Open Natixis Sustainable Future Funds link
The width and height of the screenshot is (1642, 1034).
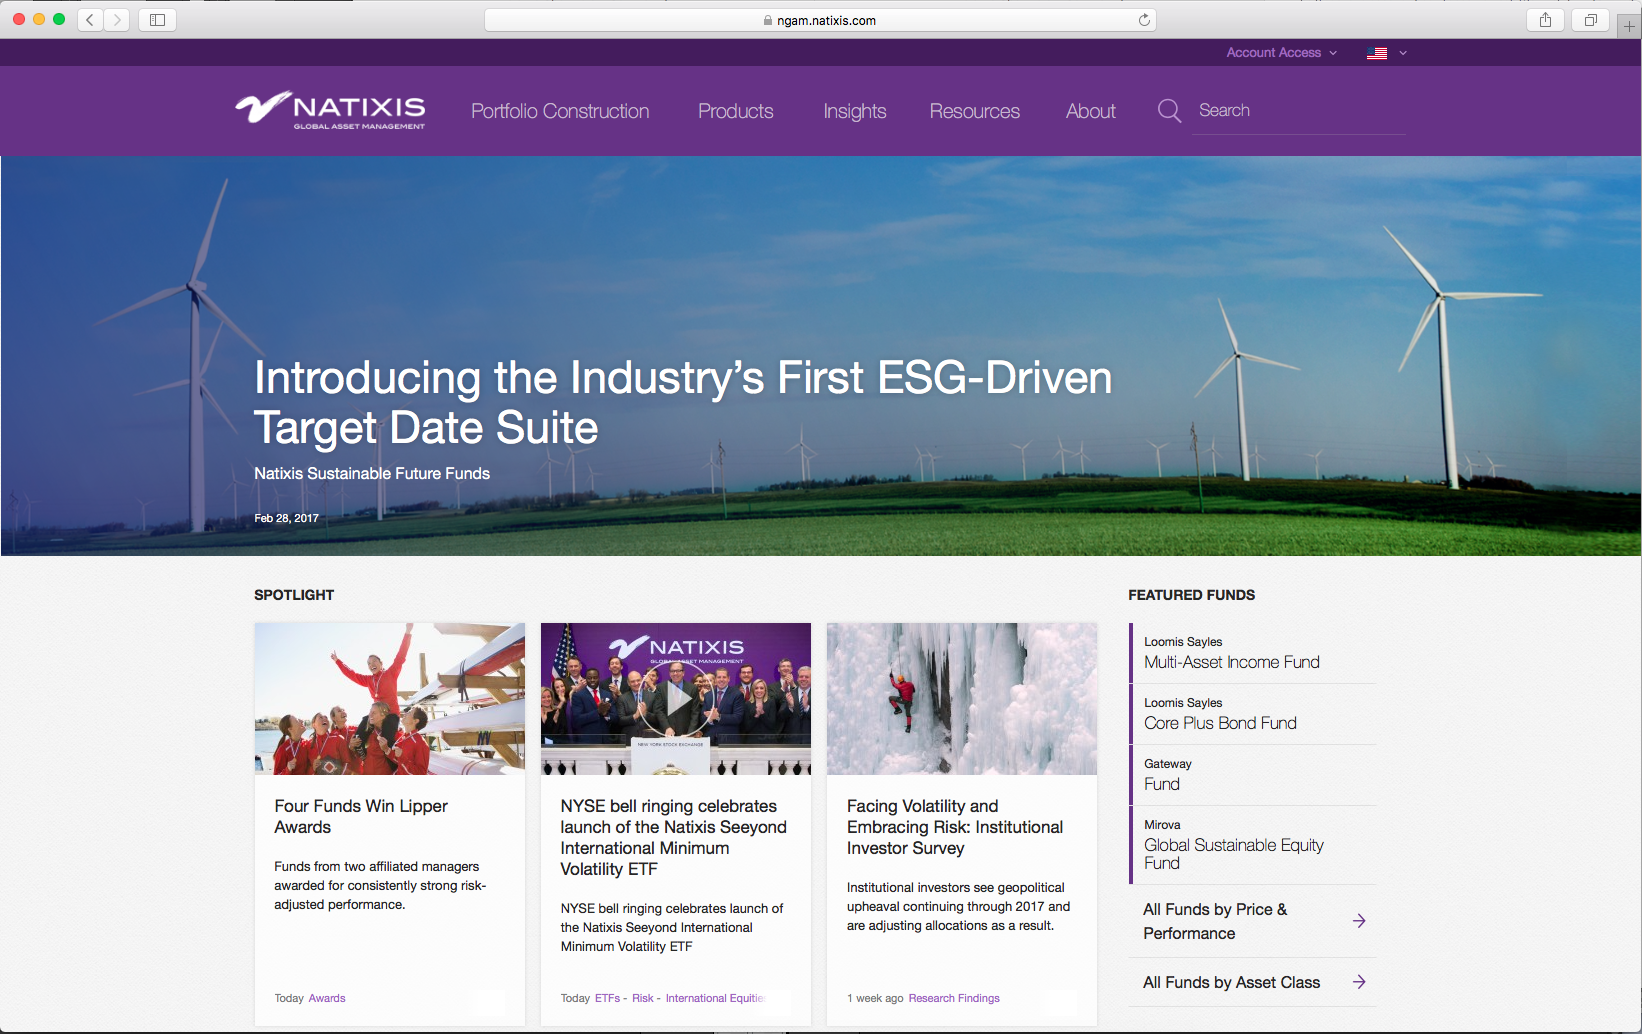(x=372, y=473)
